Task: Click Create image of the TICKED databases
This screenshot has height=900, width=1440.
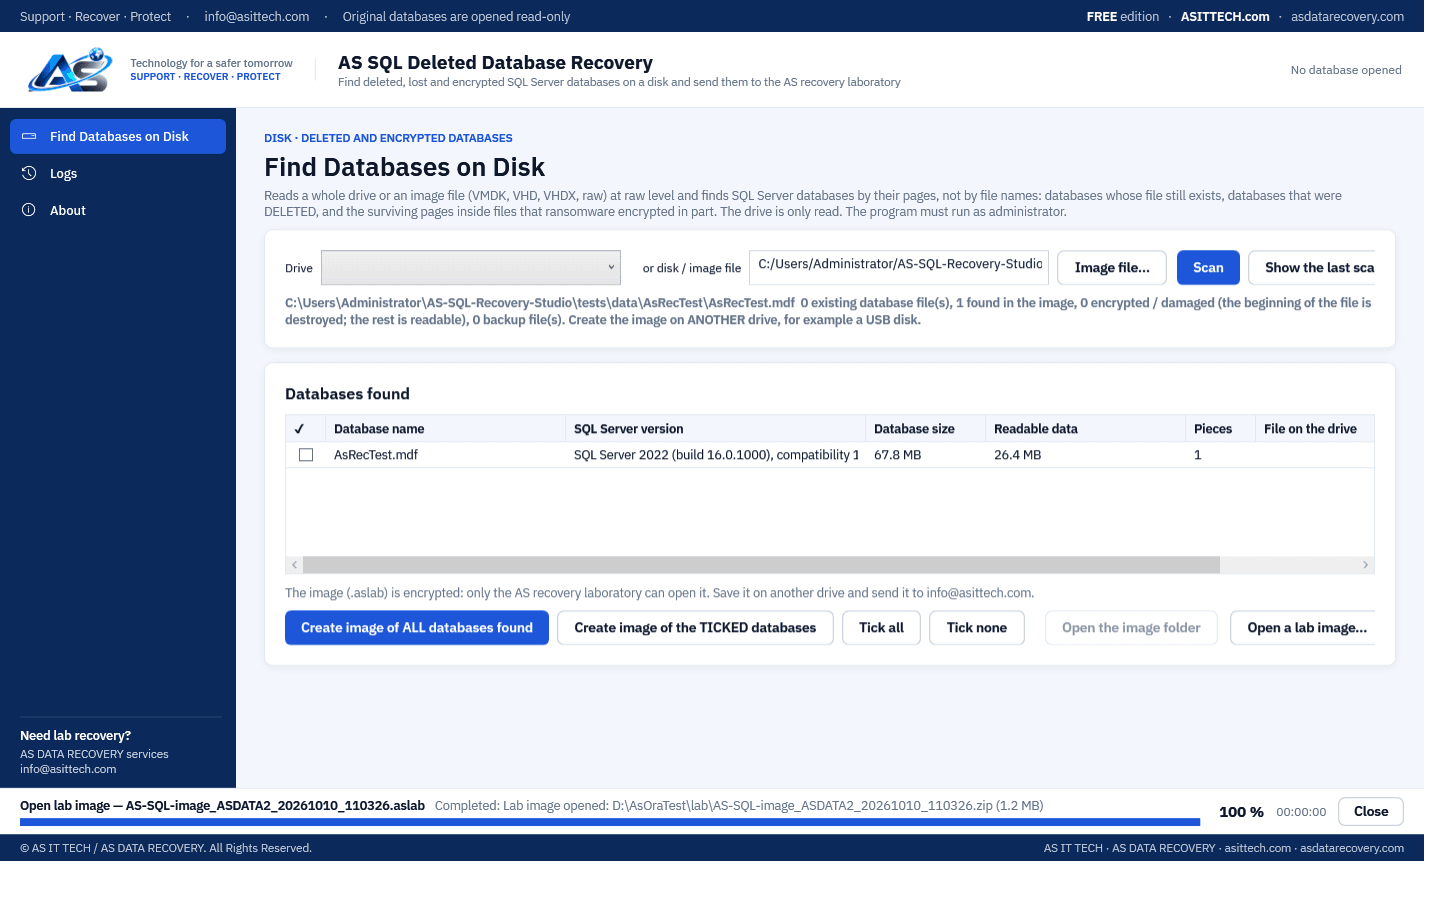Action: coord(695,628)
